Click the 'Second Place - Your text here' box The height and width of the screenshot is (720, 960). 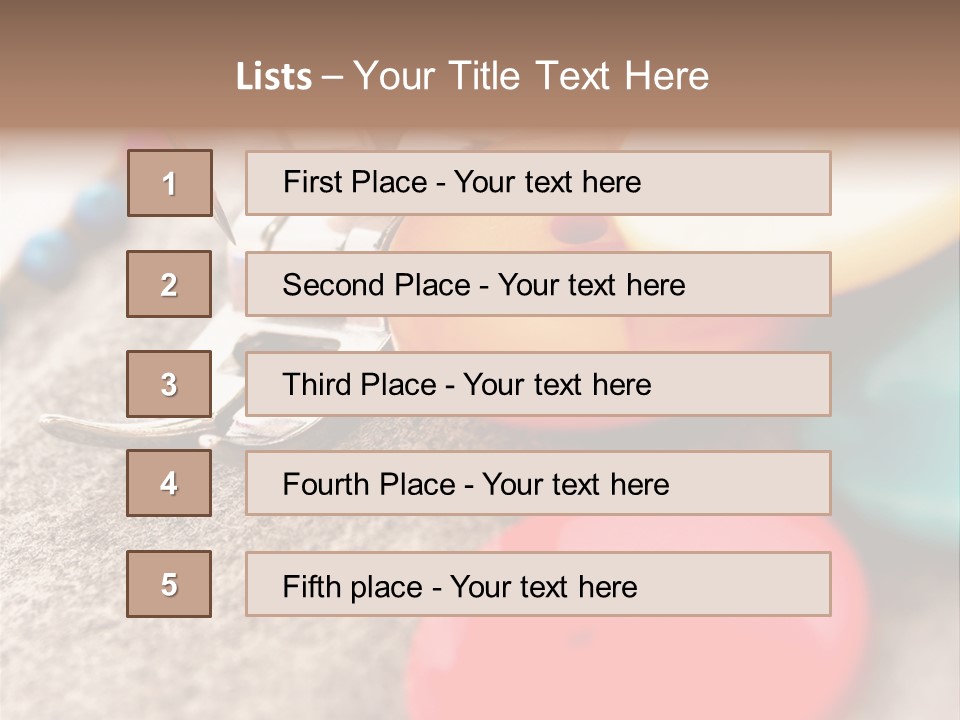[x=538, y=284]
